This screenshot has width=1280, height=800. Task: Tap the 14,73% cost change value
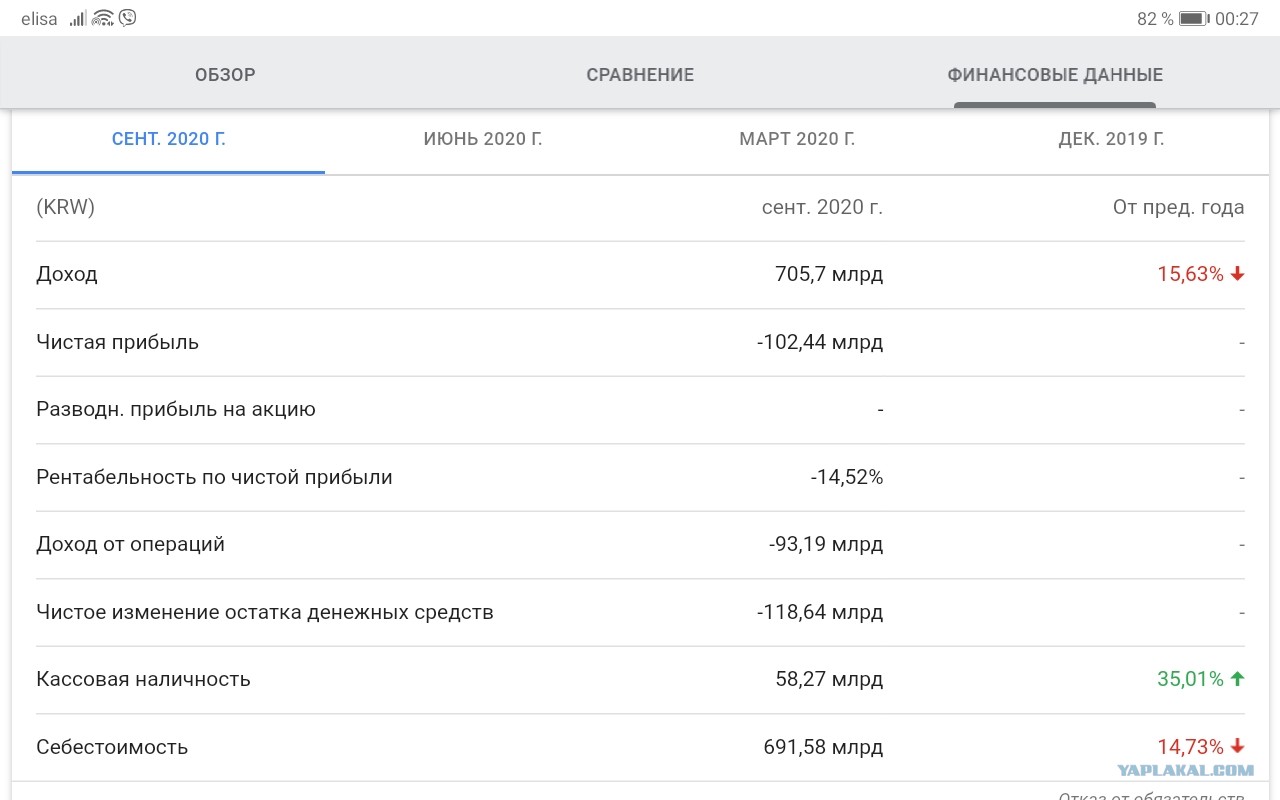1190,747
